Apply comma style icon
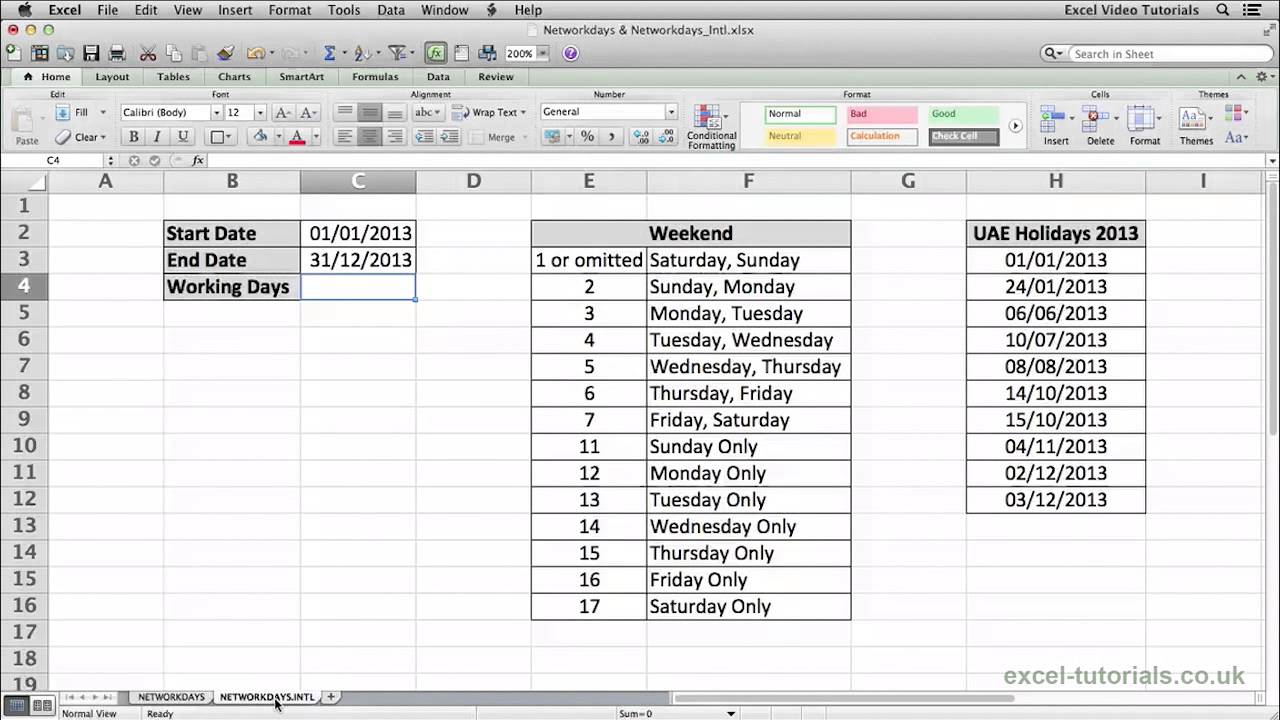This screenshot has height=720, width=1280. [x=611, y=137]
